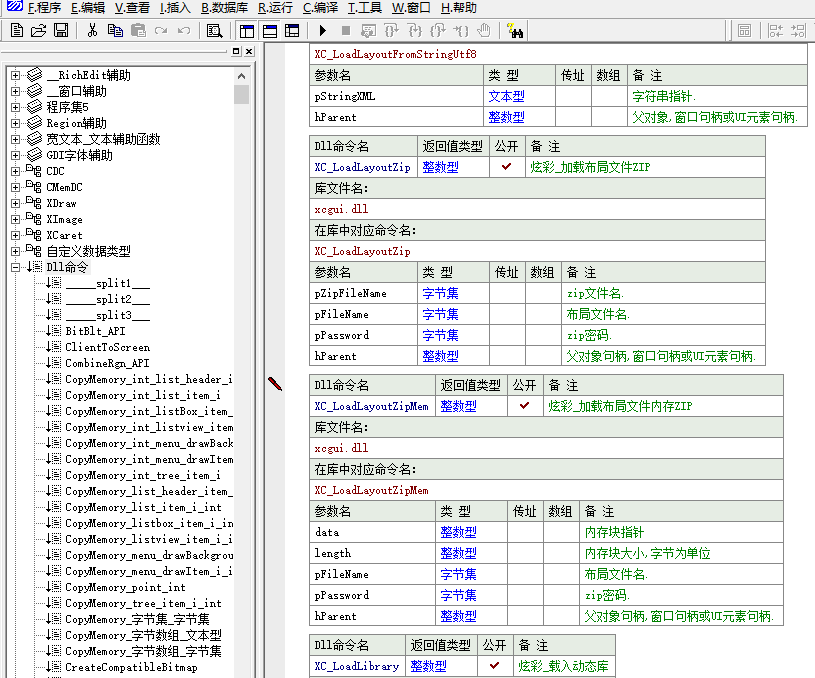The image size is (815, 678).
Task: Select the third panel layout icon
Action: tap(292, 31)
